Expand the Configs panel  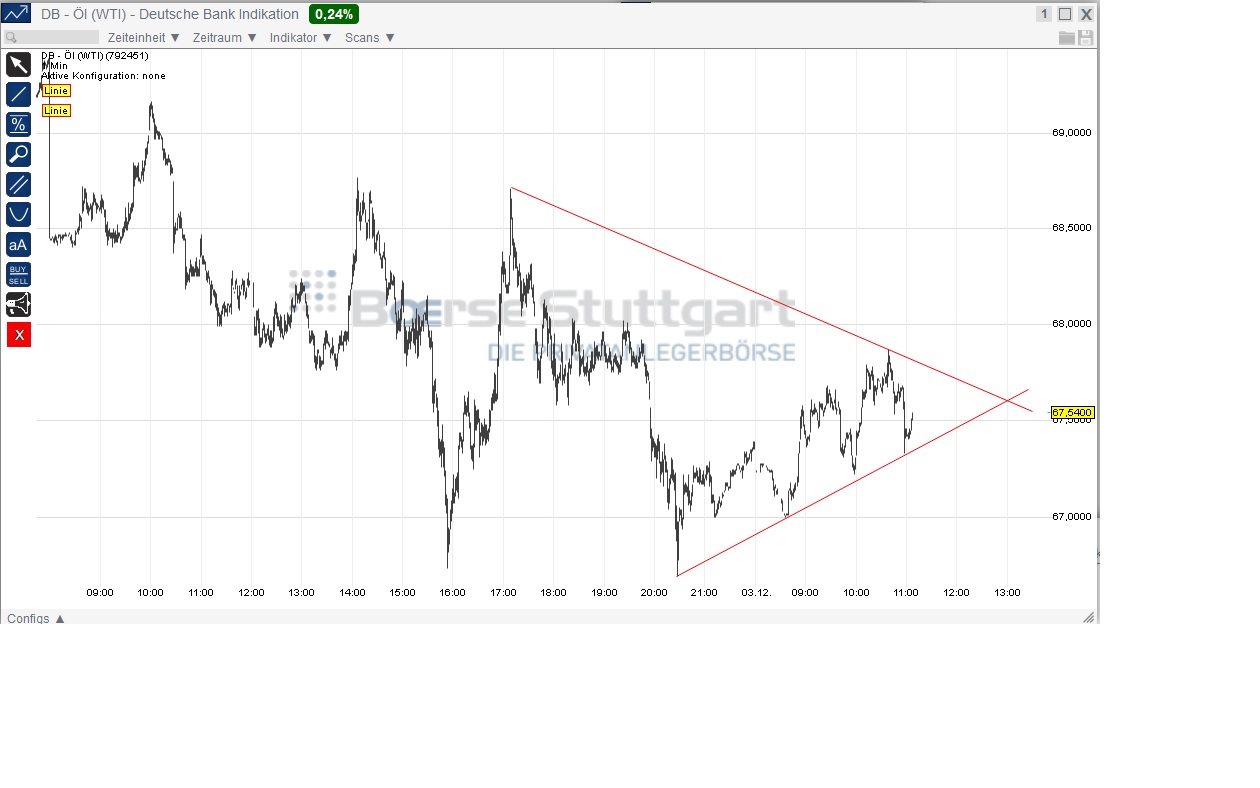click(33, 619)
